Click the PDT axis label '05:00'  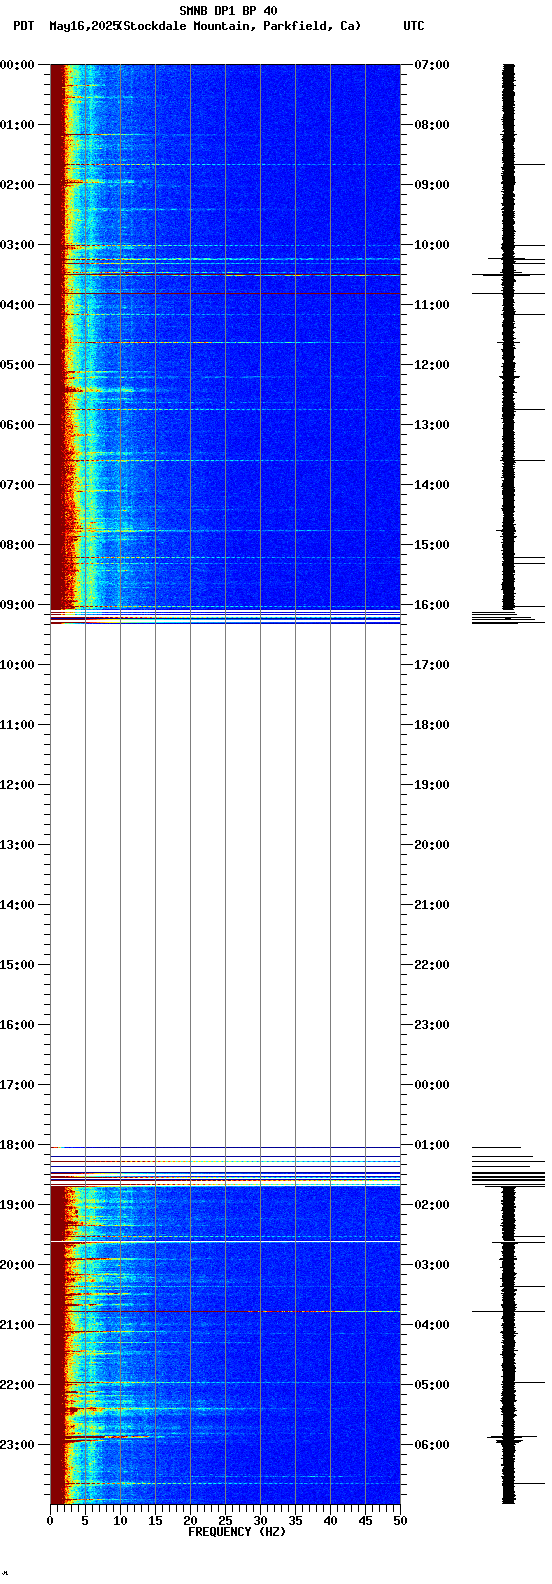18,365
